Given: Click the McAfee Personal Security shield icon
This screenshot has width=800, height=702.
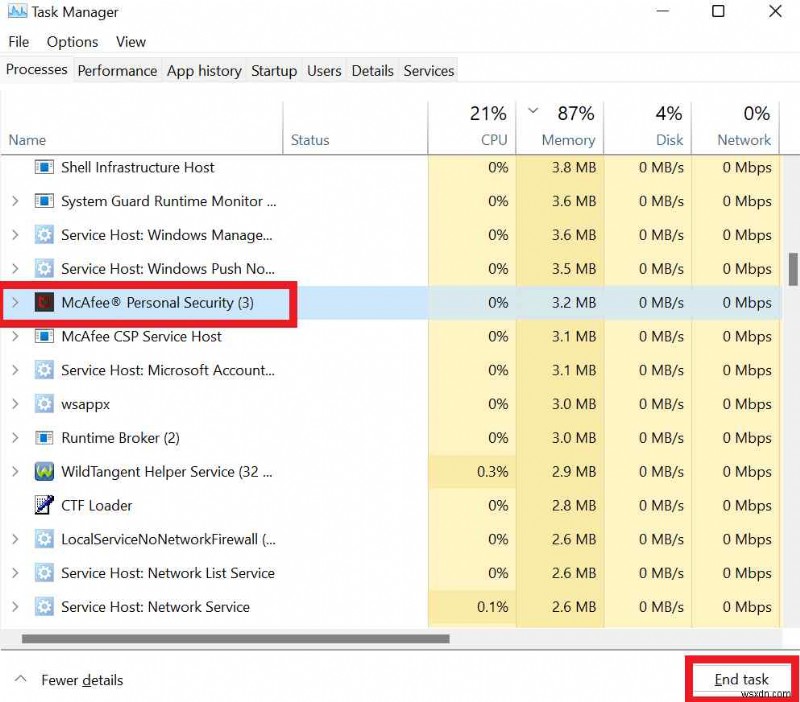Looking at the screenshot, I should 42,302.
